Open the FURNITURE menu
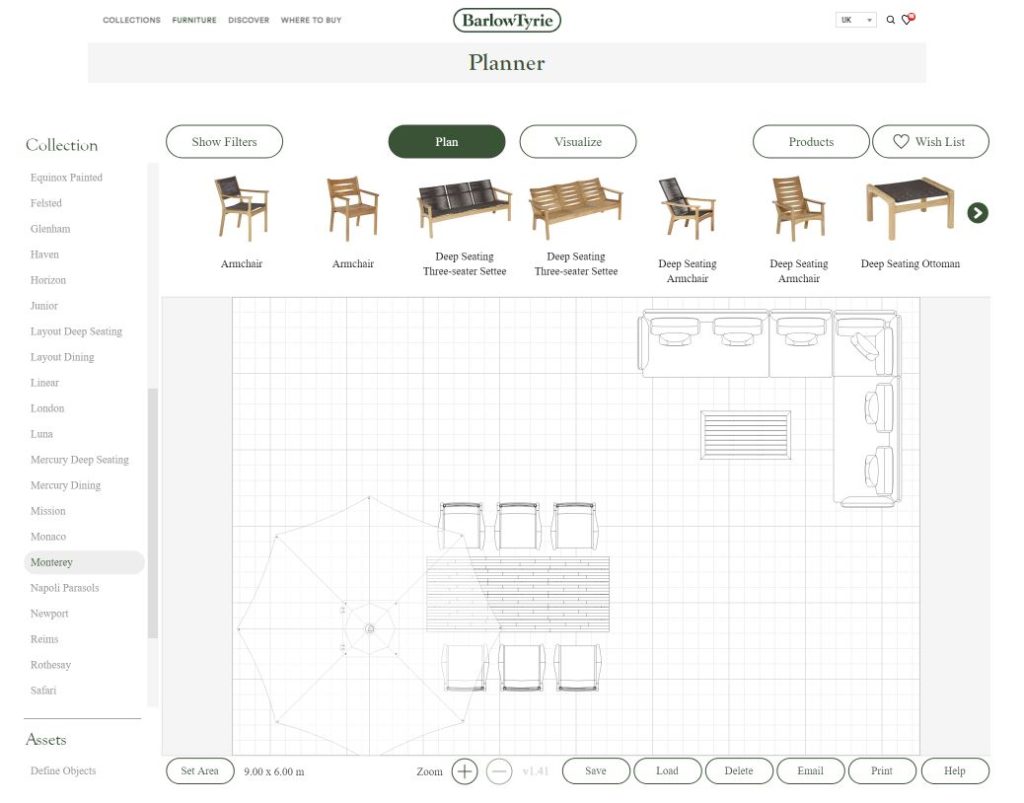This screenshot has width=1024, height=803. click(x=194, y=20)
